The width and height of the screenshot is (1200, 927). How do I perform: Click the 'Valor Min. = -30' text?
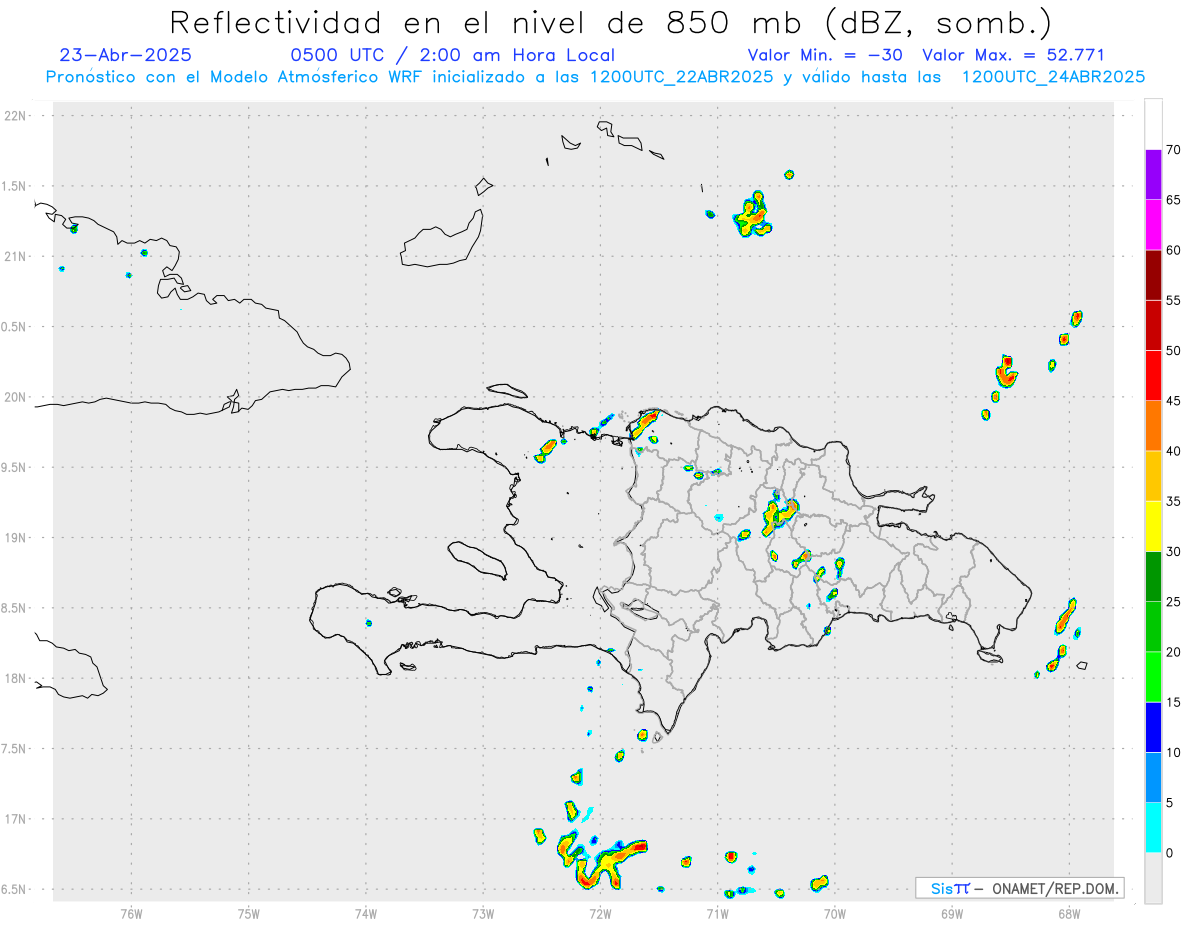[826, 55]
